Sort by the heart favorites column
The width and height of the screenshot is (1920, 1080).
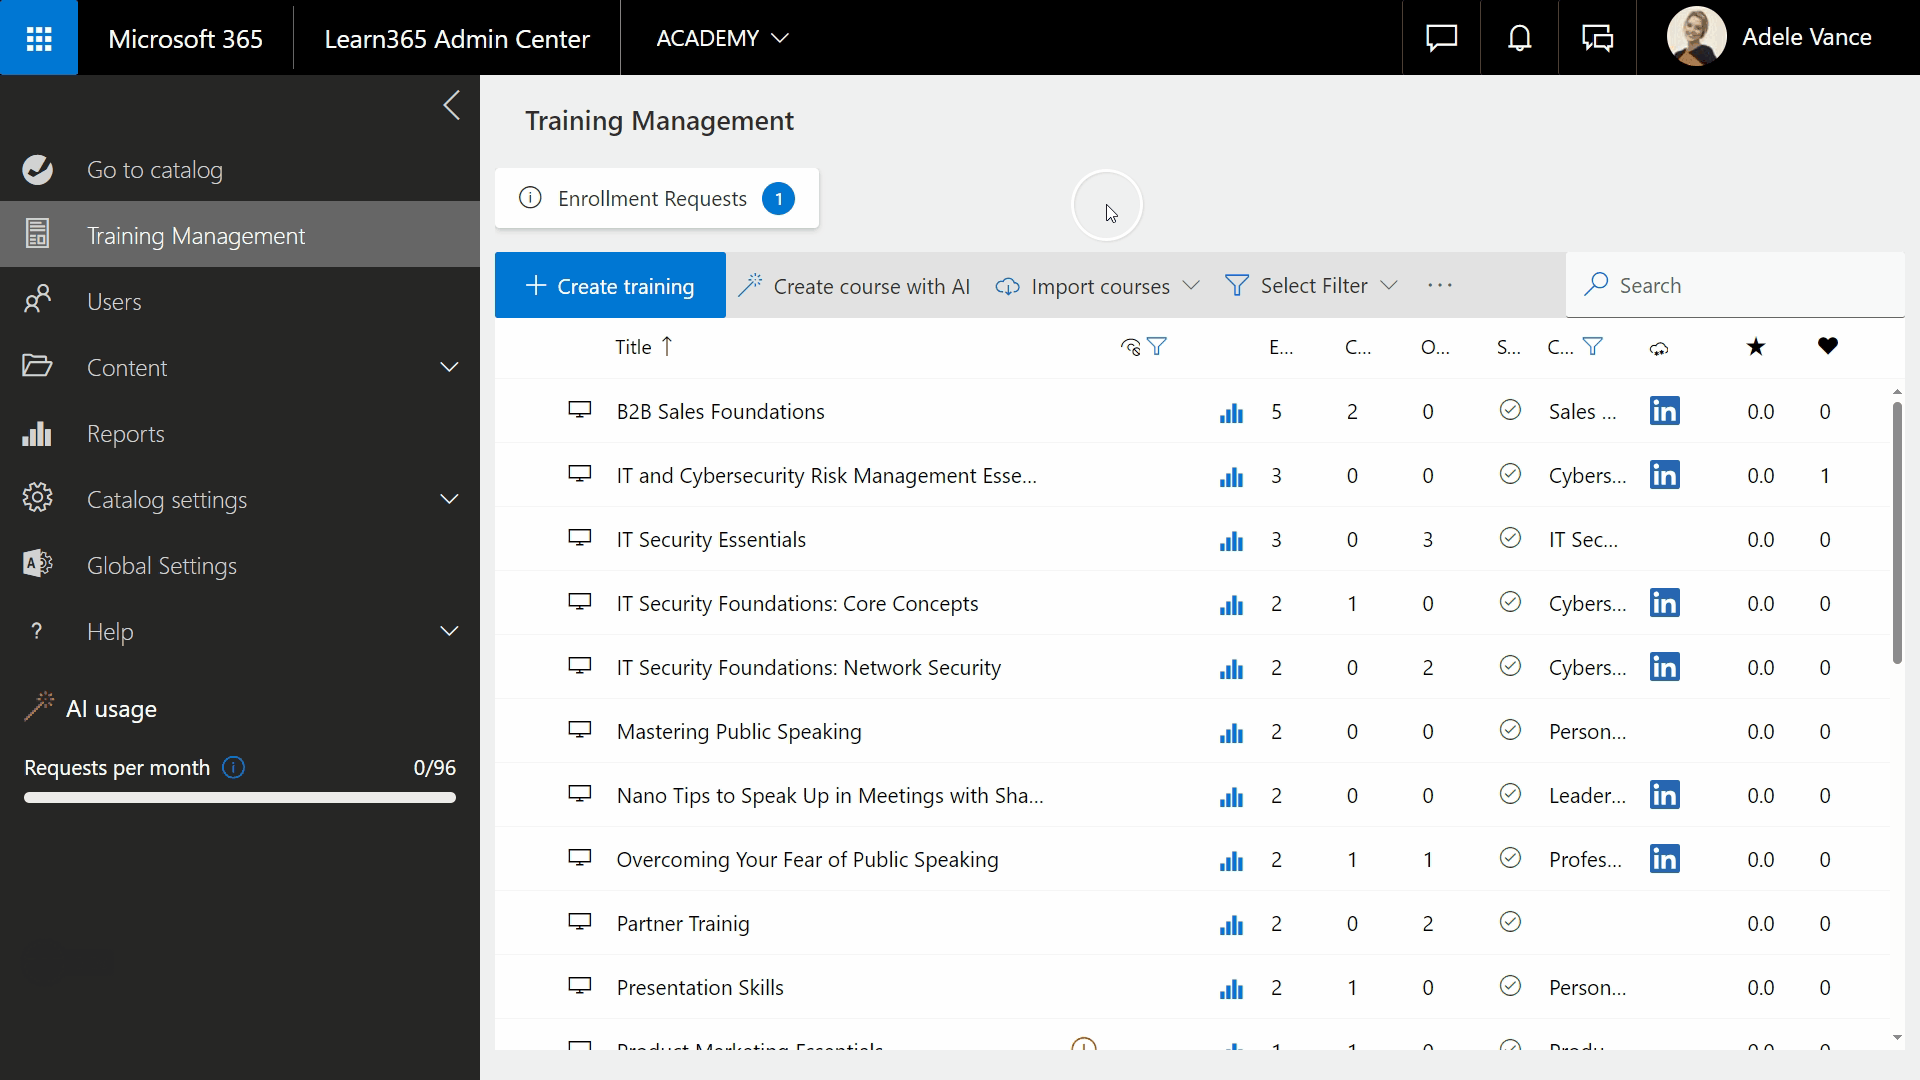(1828, 346)
